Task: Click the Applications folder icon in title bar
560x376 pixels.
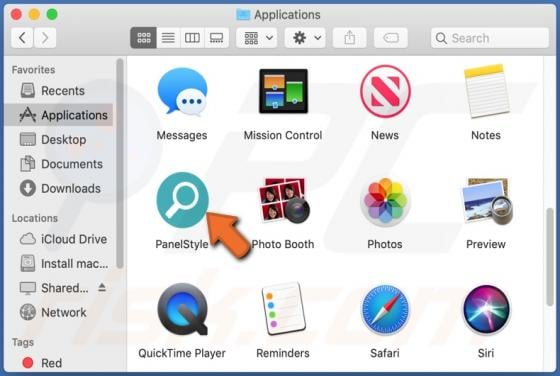Action: [243, 15]
